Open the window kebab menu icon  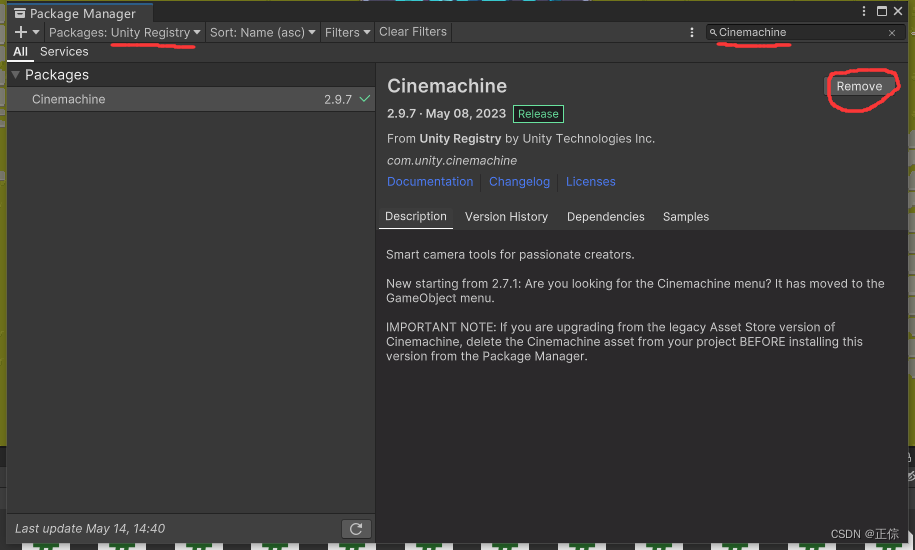[864, 11]
